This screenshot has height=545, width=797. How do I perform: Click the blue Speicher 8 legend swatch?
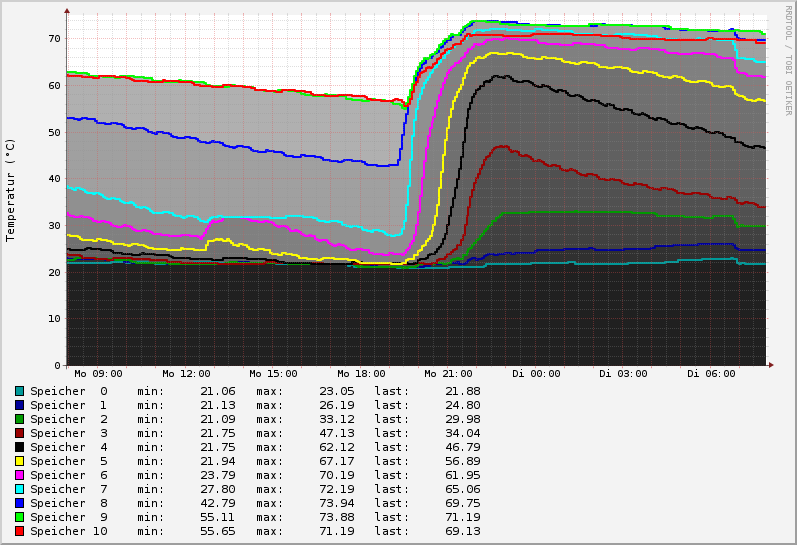[x=19, y=503]
